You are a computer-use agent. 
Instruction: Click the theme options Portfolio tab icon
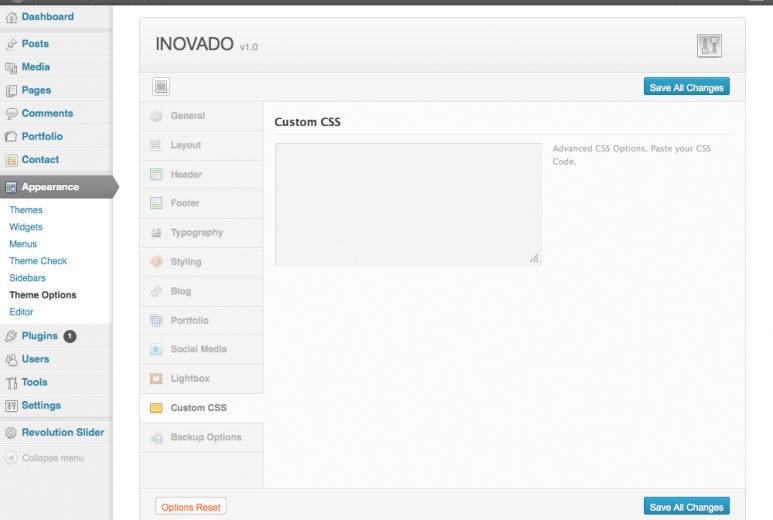point(156,321)
